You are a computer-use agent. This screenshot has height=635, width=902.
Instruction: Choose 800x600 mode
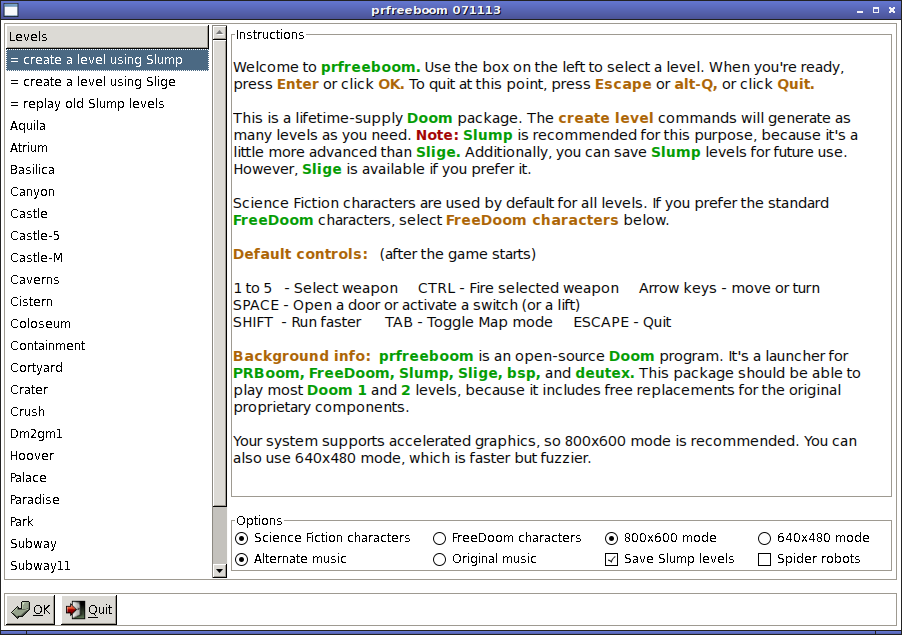(662, 538)
